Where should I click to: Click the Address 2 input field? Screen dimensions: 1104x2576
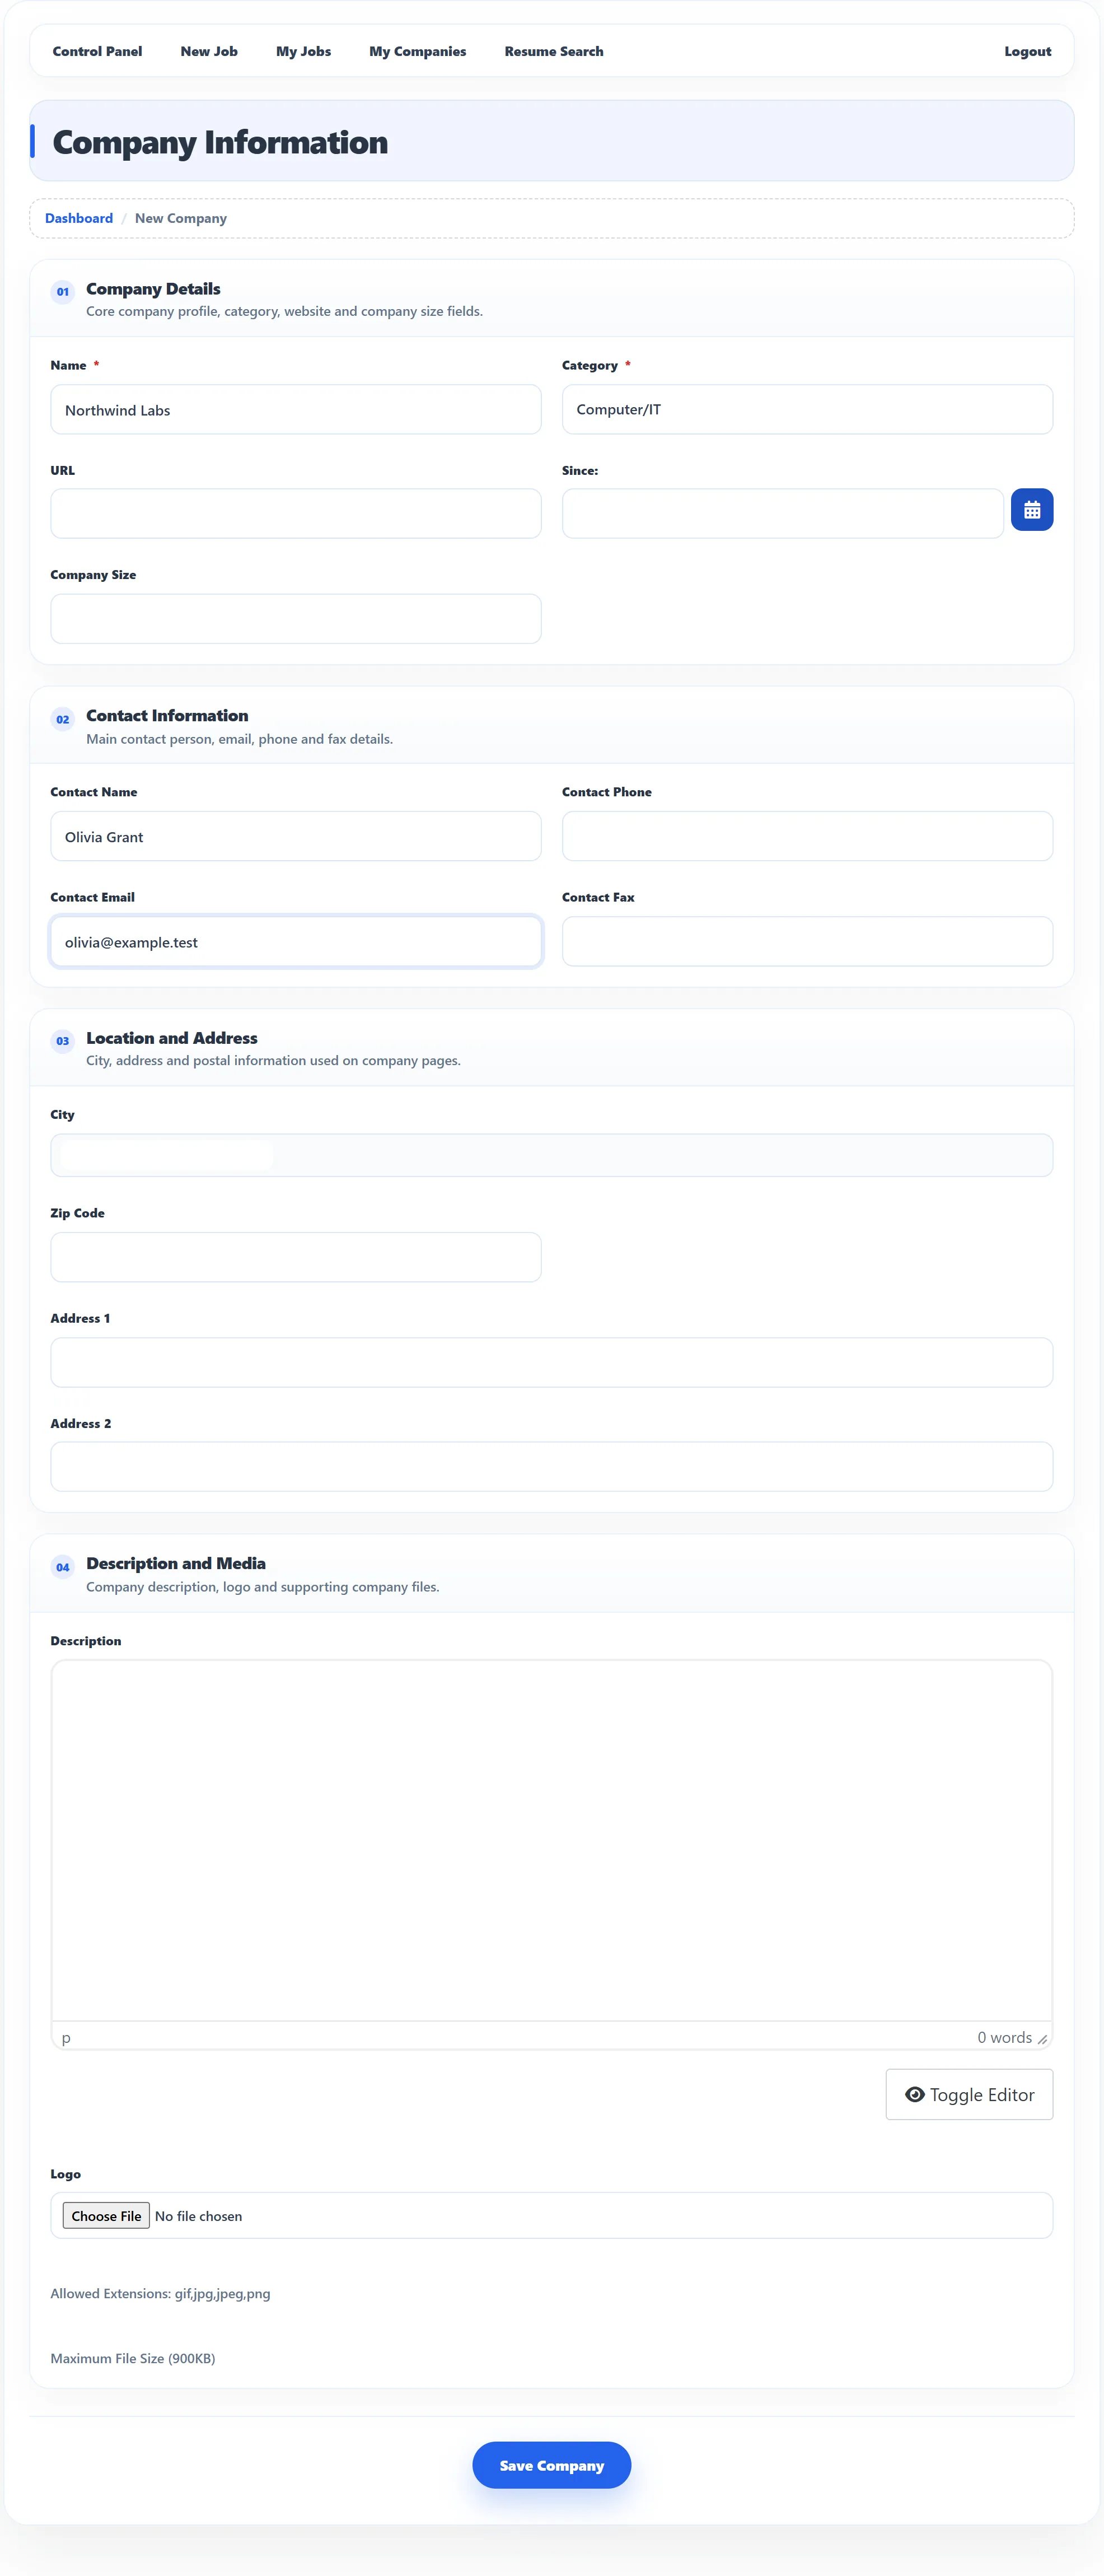pyautogui.click(x=551, y=1466)
